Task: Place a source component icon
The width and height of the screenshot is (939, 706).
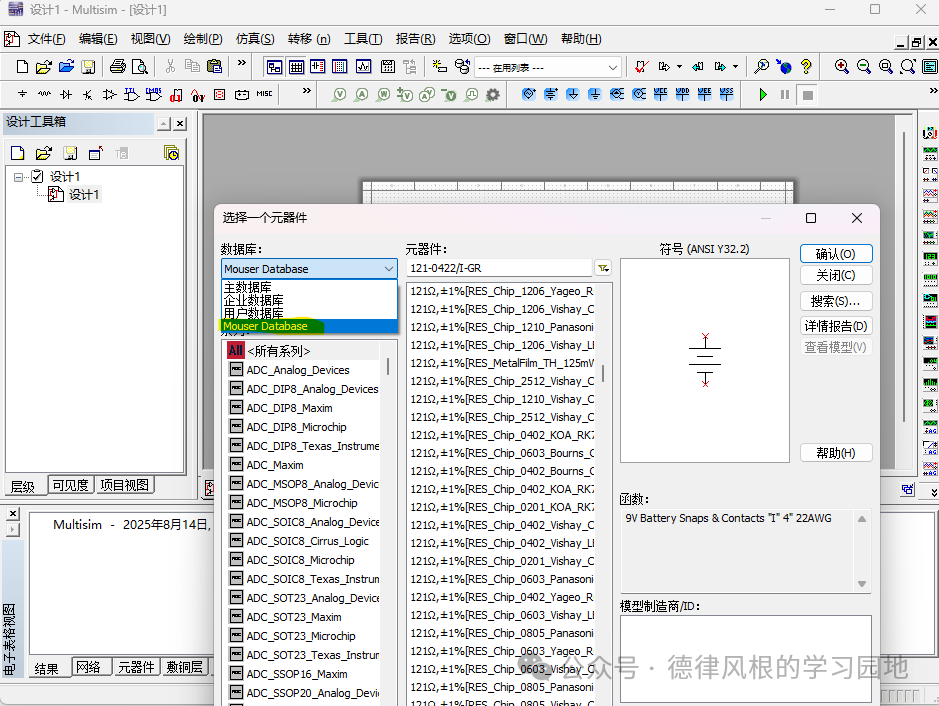Action: click(x=22, y=94)
